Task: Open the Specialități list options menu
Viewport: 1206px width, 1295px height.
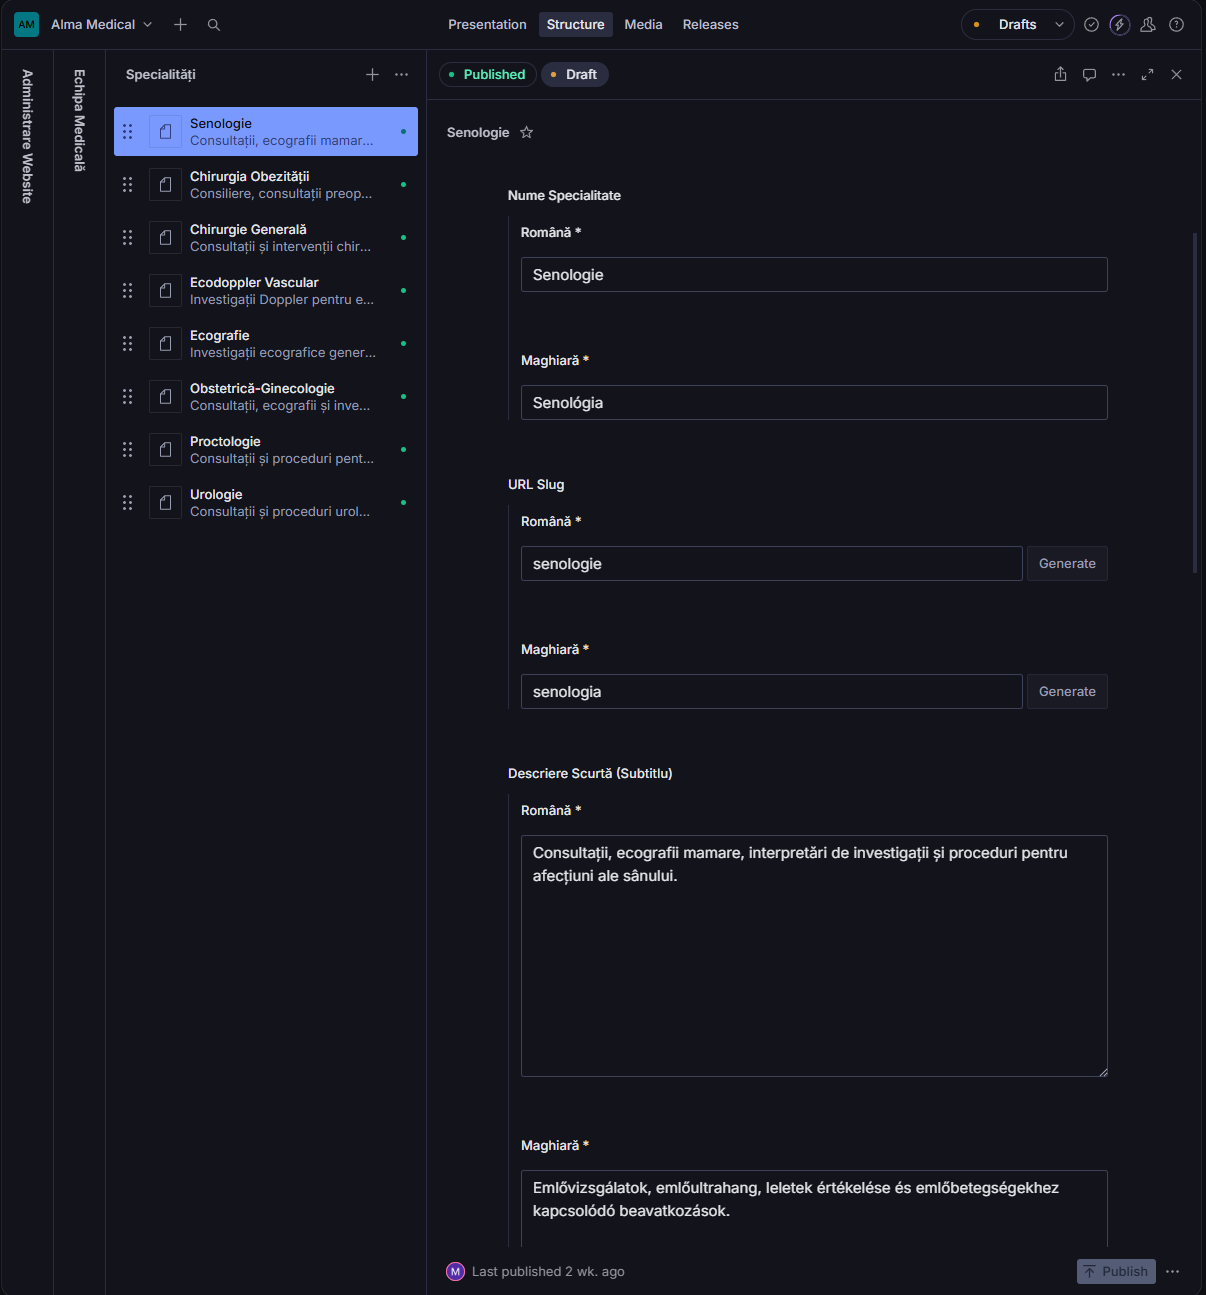Action: pos(401,74)
